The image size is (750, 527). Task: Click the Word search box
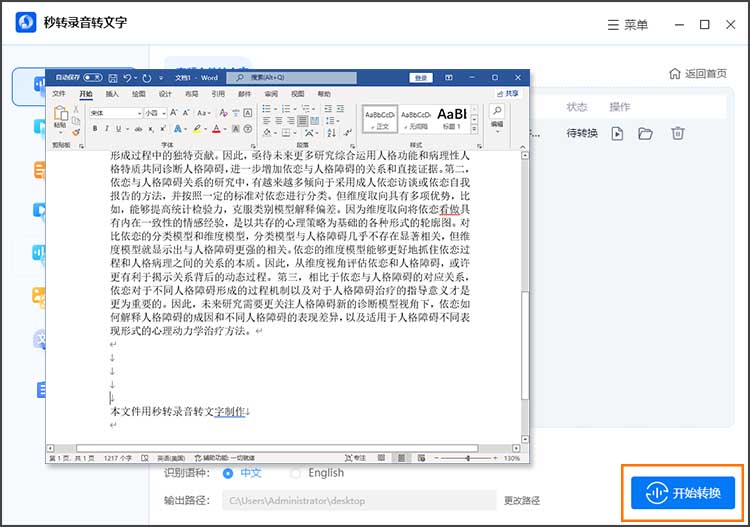291,77
